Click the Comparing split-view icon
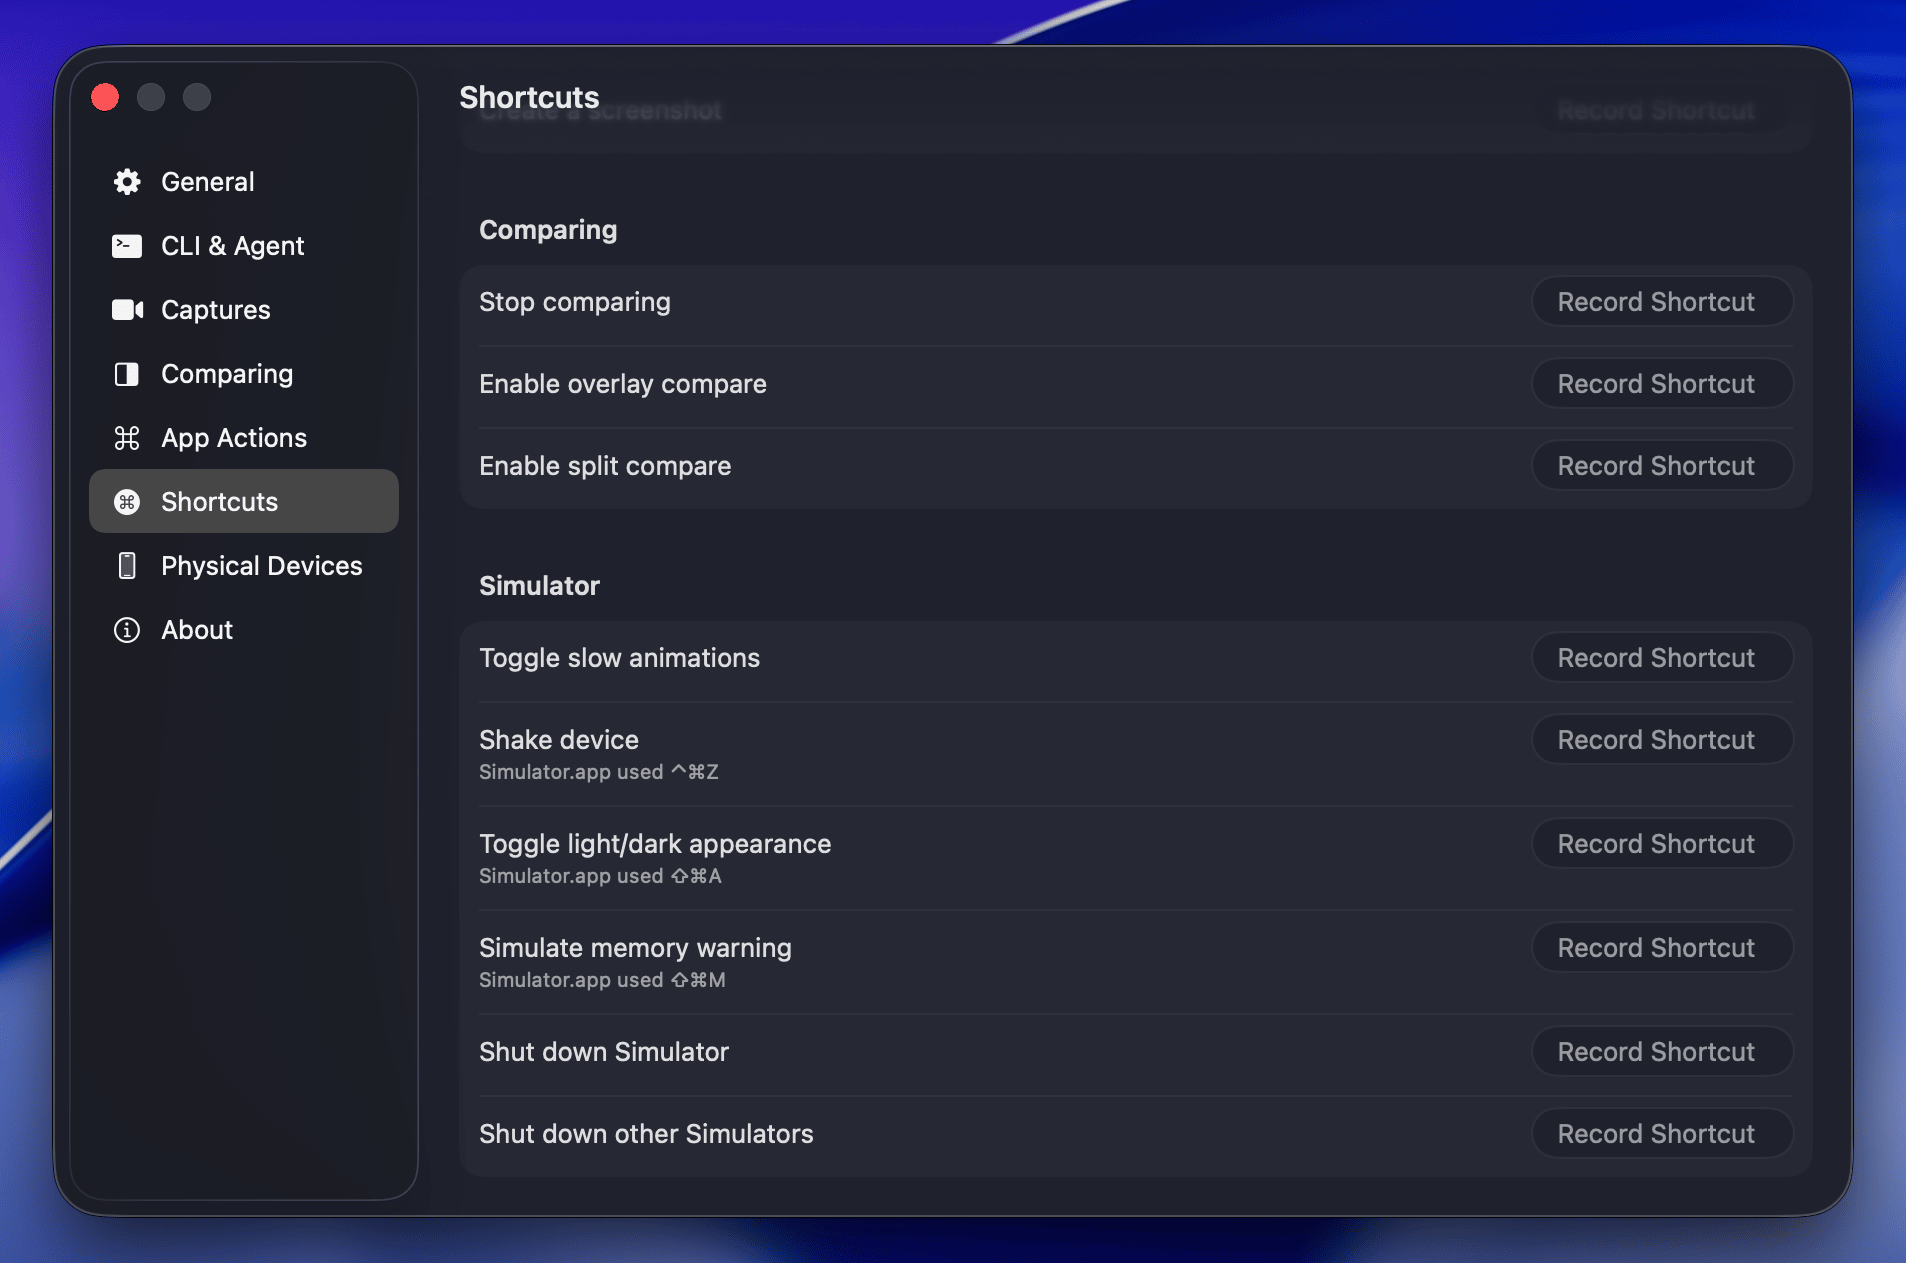 coord(127,374)
